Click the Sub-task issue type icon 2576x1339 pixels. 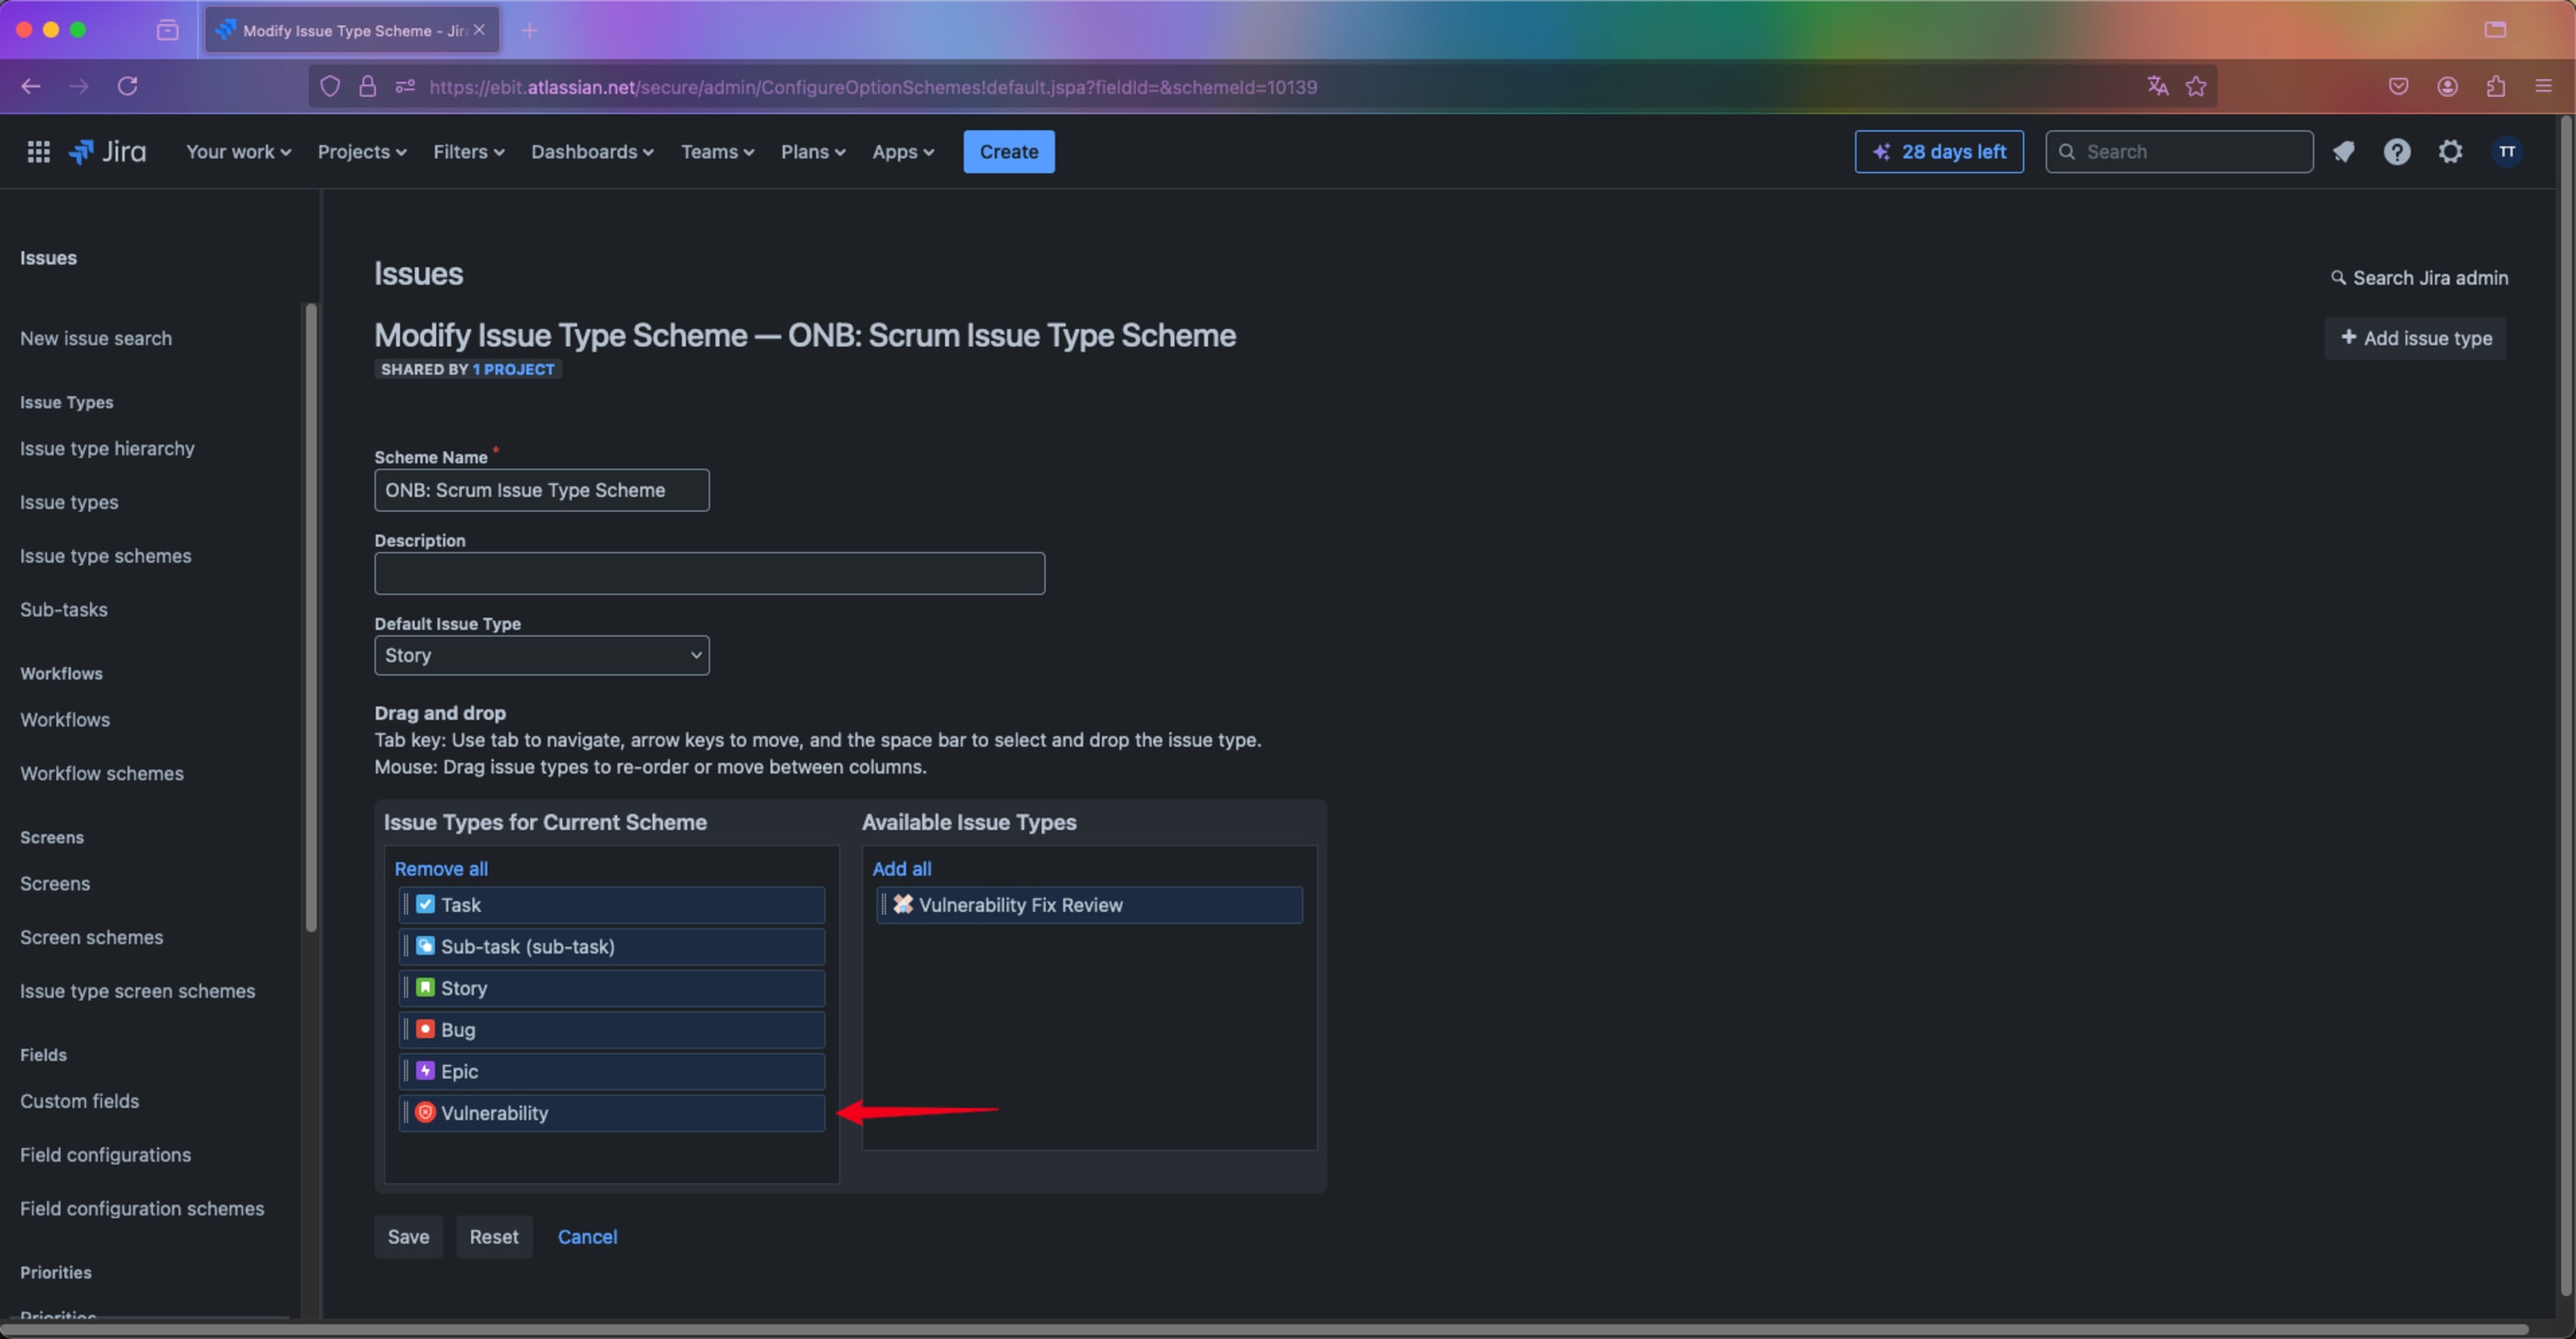(425, 946)
